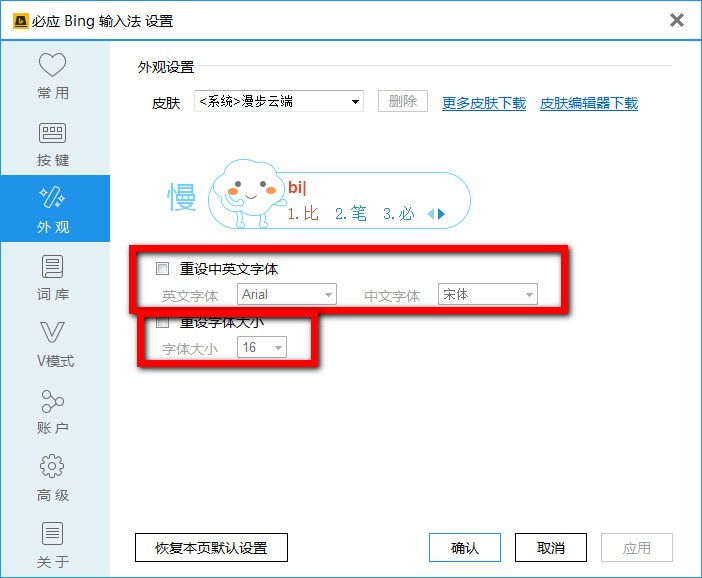Expand the 皮肤 skin dropdown

coord(279,101)
